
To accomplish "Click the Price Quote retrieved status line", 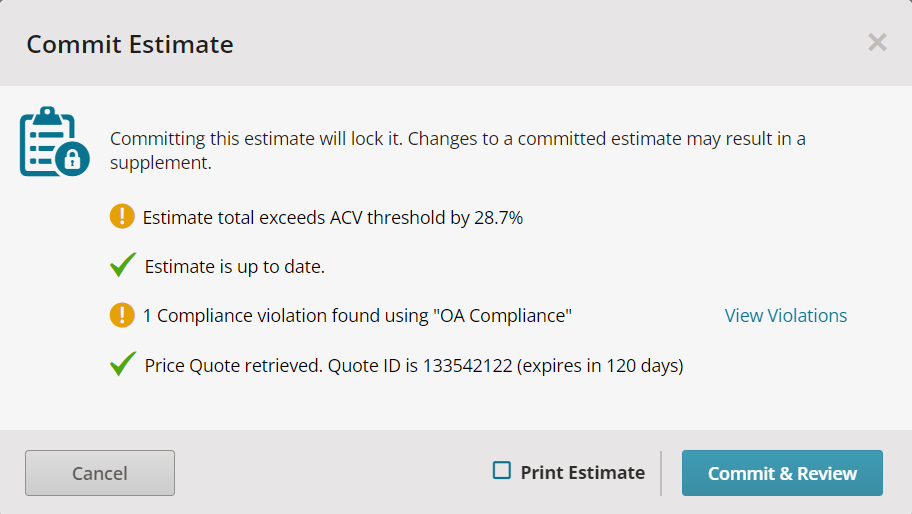I will click(414, 365).
